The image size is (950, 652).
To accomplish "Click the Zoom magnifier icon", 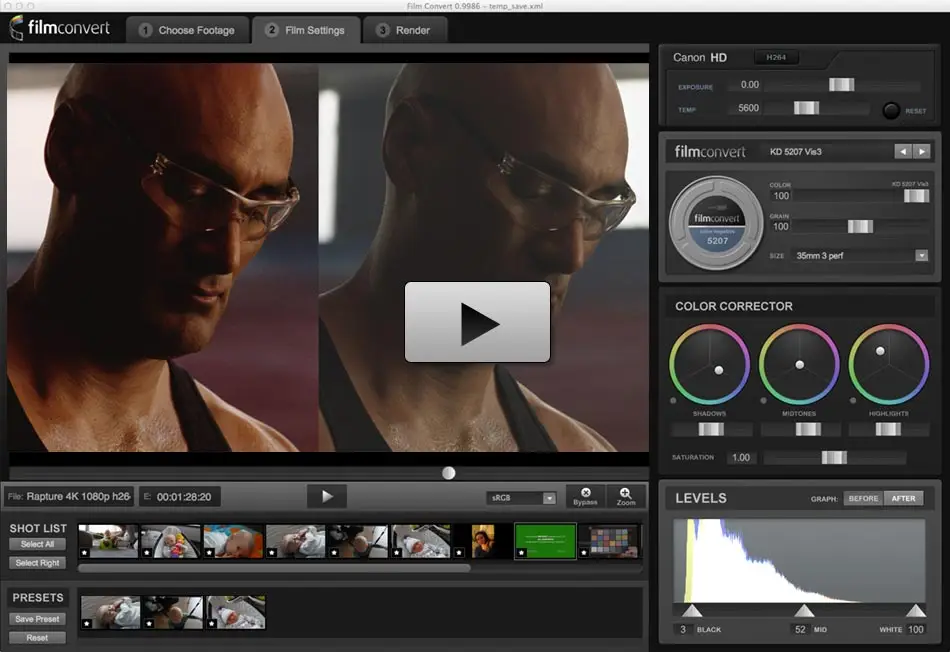I will 626,496.
